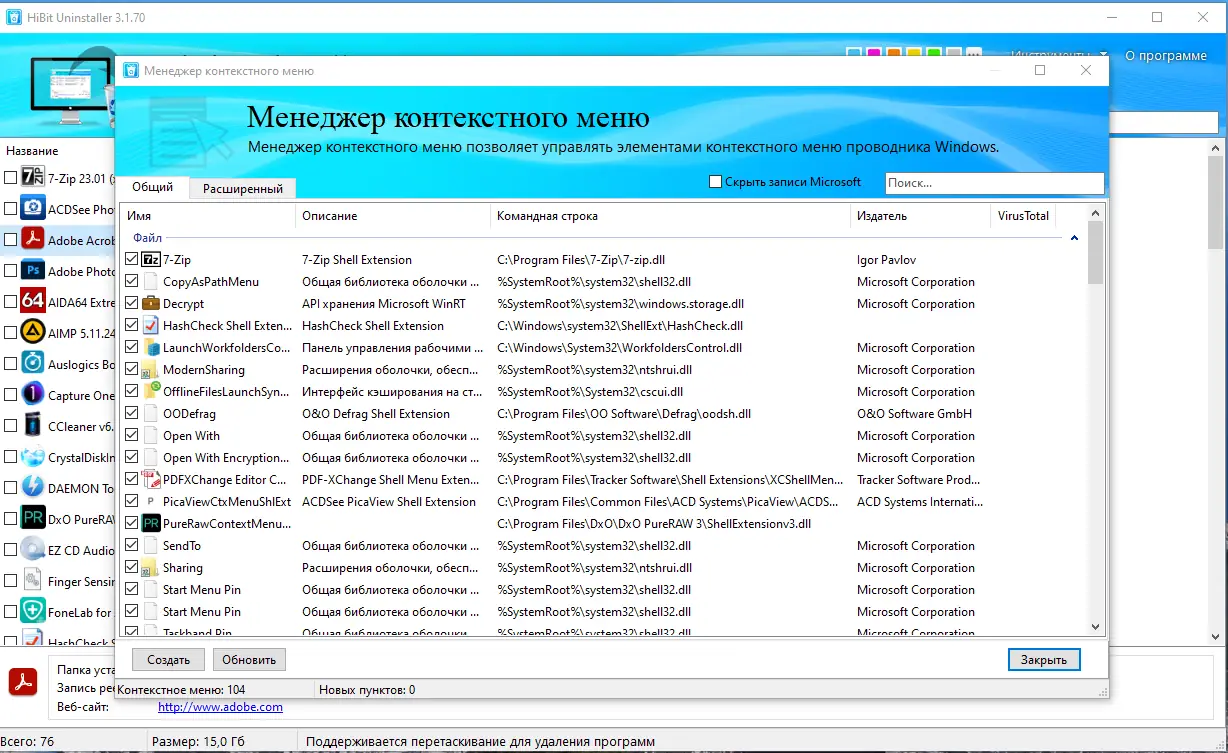Pick the magenta theme color swatch
Image resolution: width=1228 pixels, height=753 pixels.
point(873,53)
